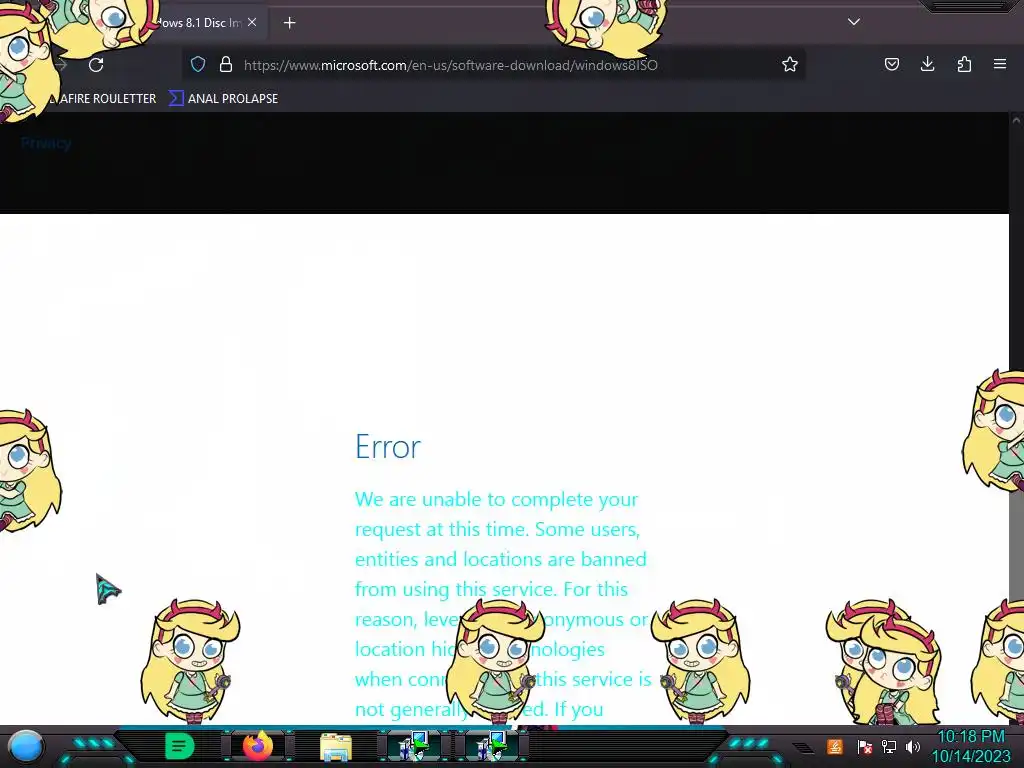The width and height of the screenshot is (1024, 768).
Task: Open the Extensions menu
Action: (x=964, y=64)
